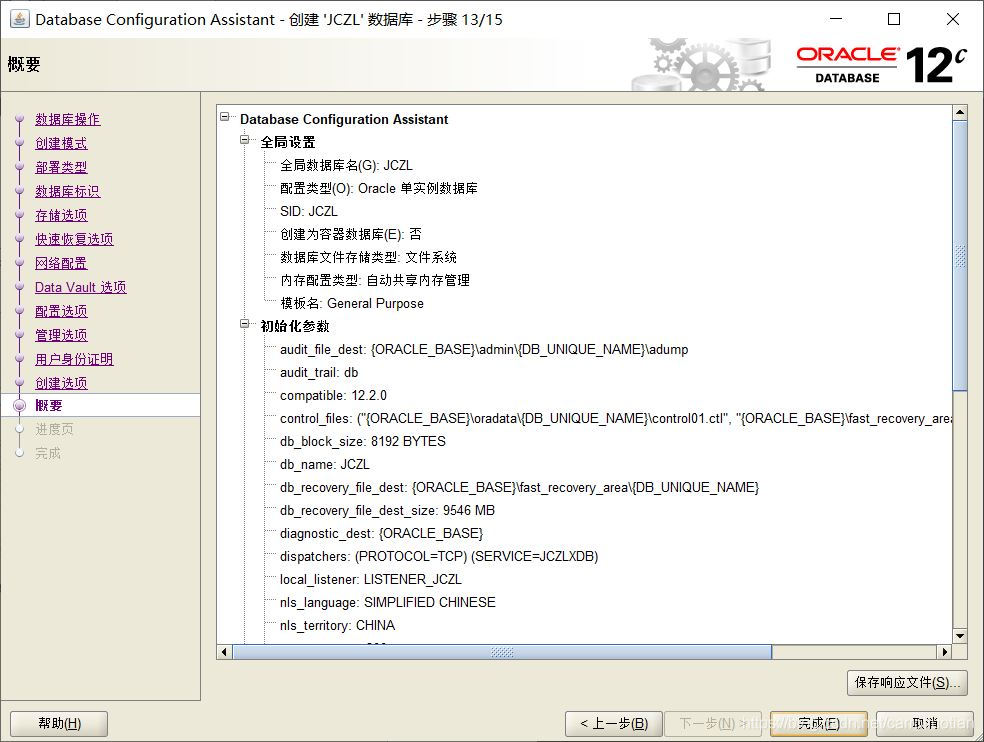Click 保存响应文件(S)... button
984x742 pixels.
[907, 682]
